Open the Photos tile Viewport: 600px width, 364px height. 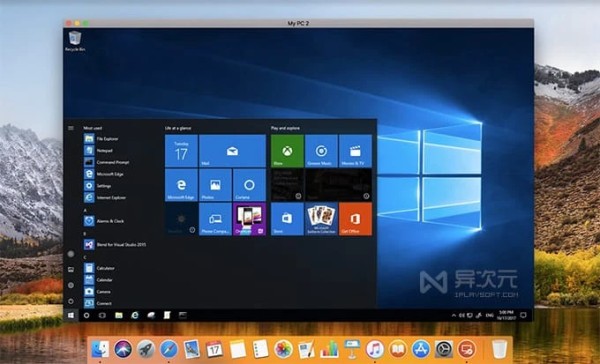point(215,185)
